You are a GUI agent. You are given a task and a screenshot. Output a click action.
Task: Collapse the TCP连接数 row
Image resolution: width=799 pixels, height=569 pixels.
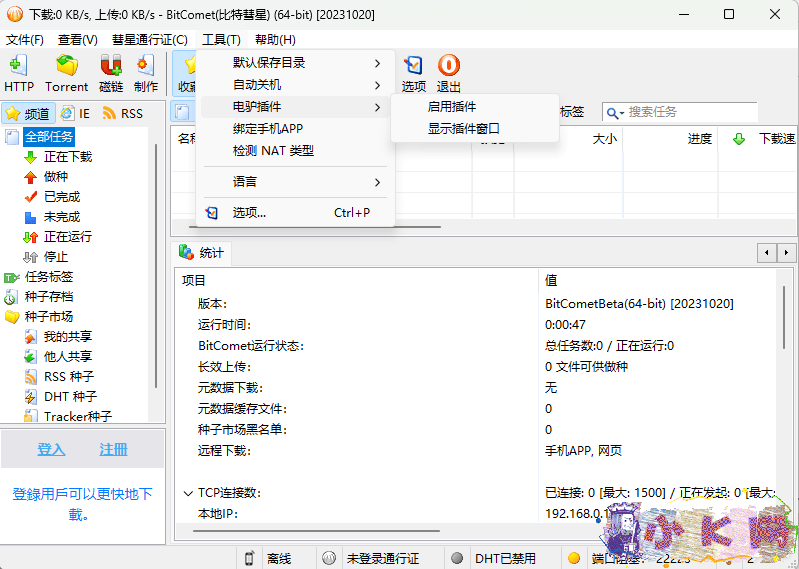click(188, 493)
